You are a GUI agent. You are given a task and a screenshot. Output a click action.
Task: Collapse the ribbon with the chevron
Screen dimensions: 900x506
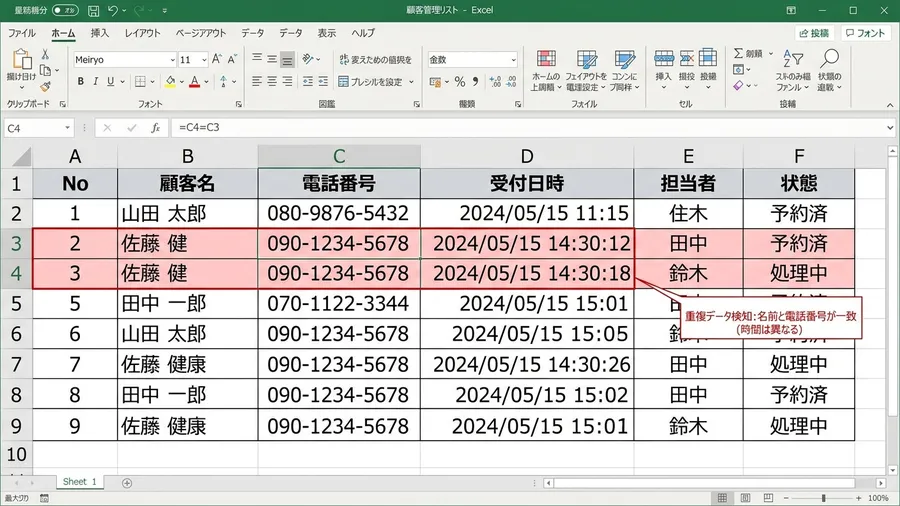(890, 105)
